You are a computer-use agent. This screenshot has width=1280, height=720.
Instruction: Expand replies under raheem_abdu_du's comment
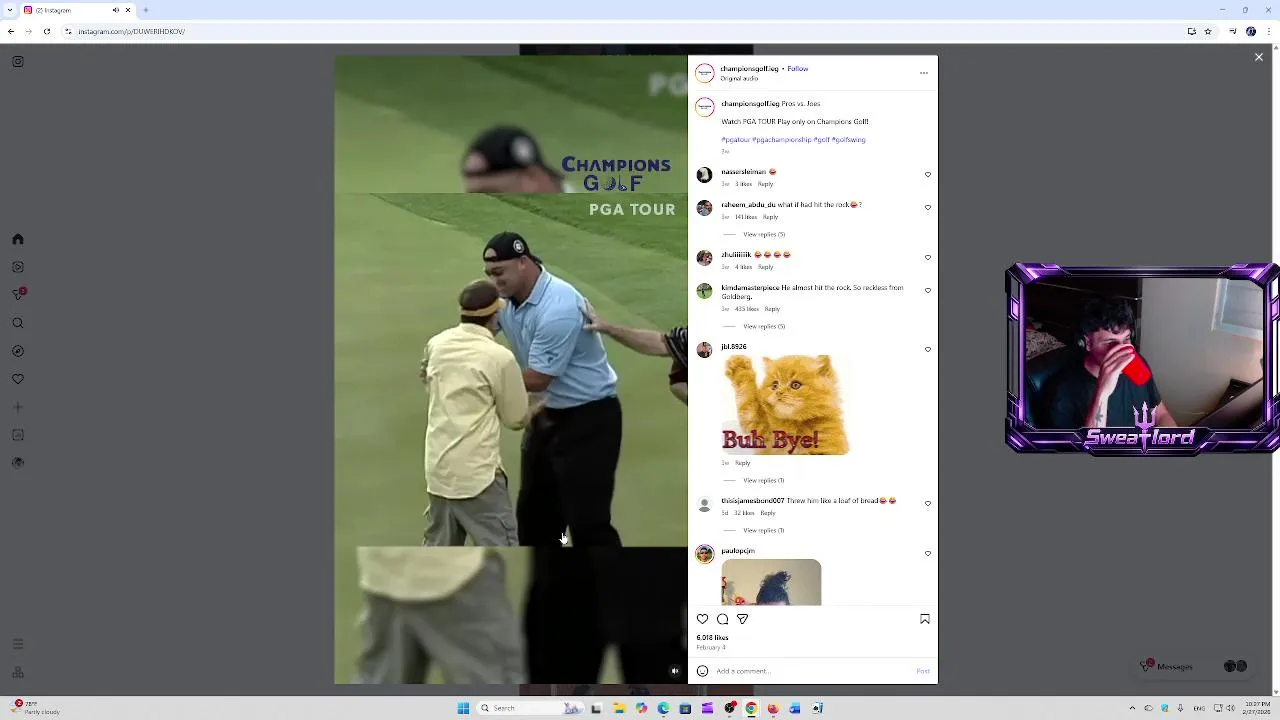[x=764, y=235]
